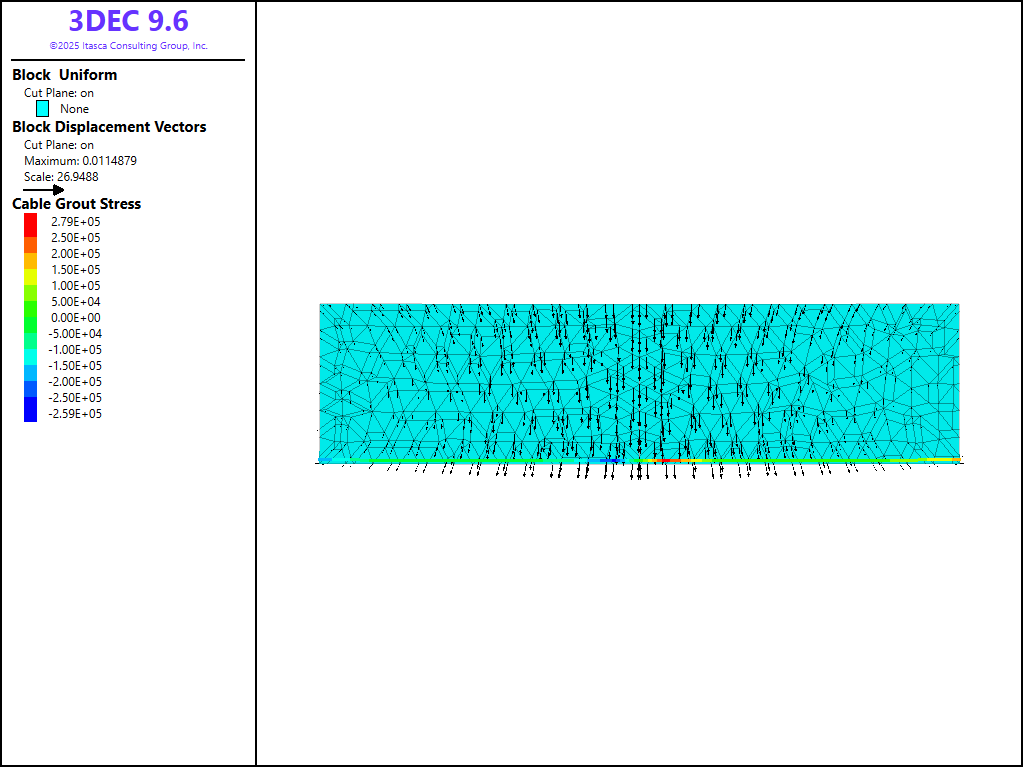
Task: Open the Itasca Consulting Group copyright text
Action: tap(128, 46)
